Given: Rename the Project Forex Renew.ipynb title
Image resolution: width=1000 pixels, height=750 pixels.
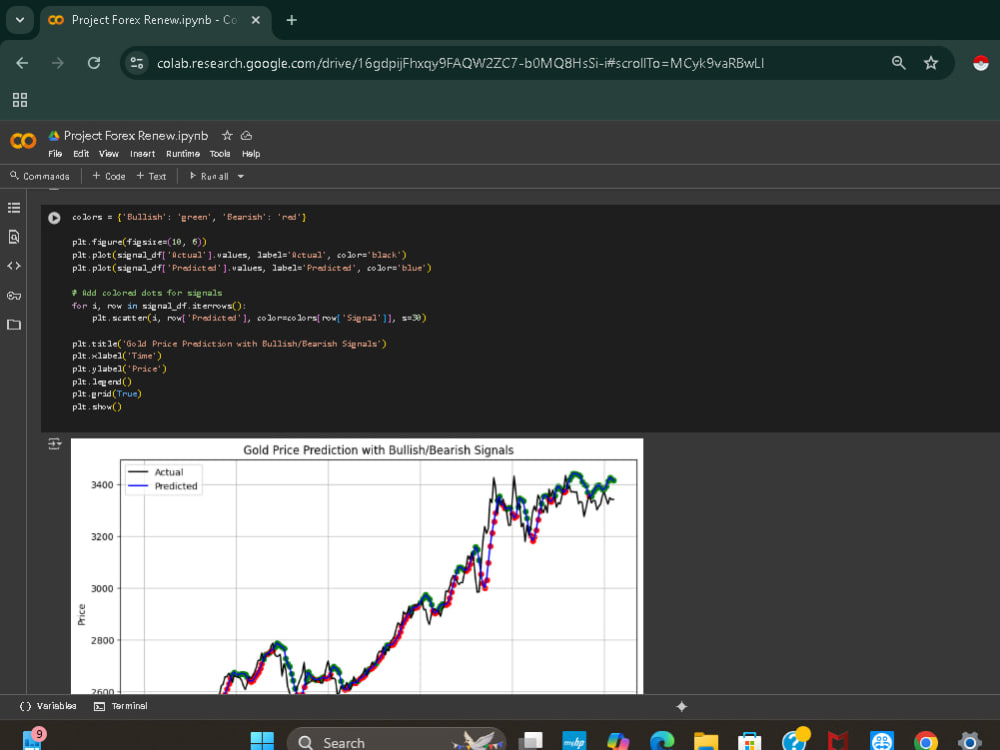Looking at the screenshot, I should (136, 135).
